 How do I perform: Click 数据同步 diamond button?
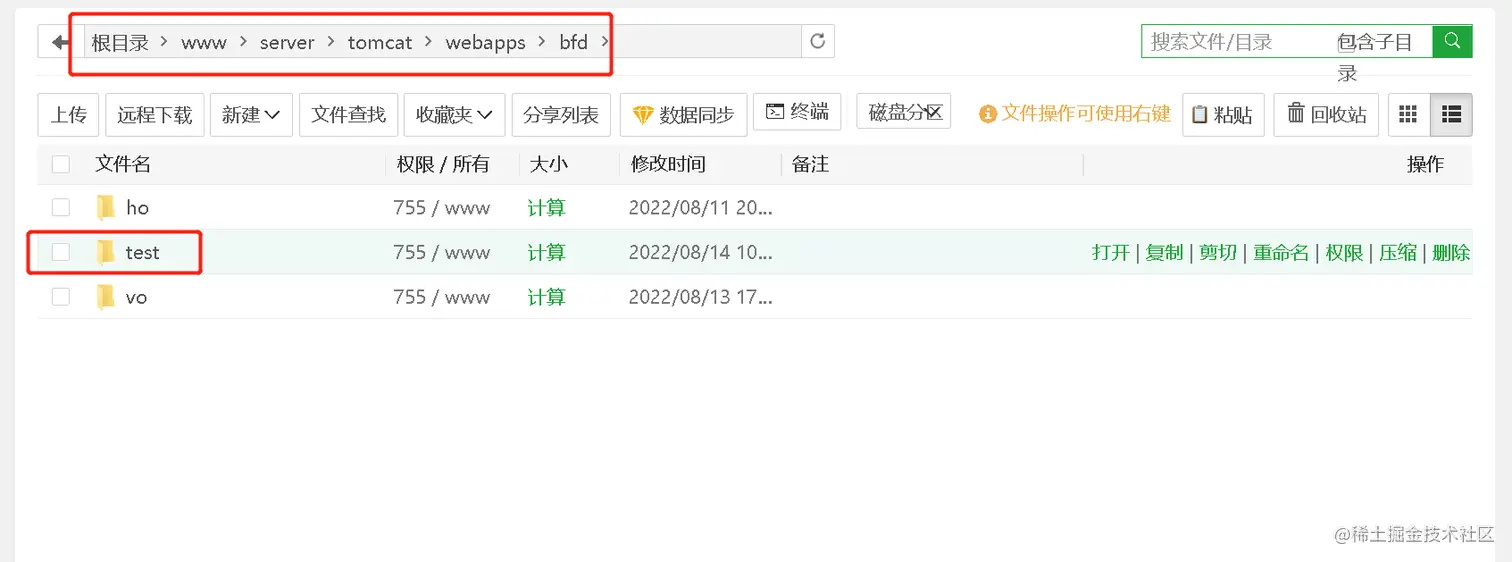click(x=684, y=115)
